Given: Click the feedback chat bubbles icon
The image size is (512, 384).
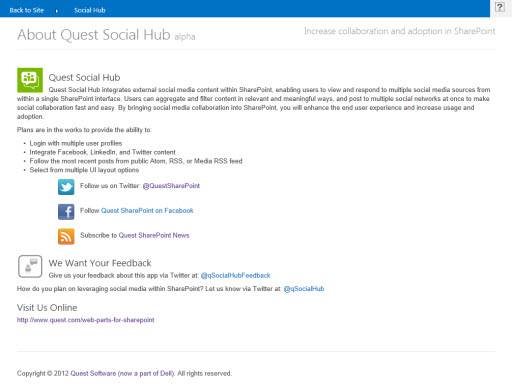Looking at the screenshot, I should tap(30, 266).
